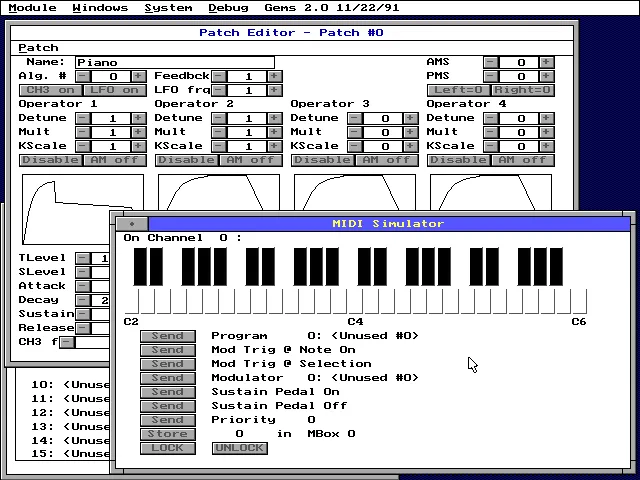The width and height of the screenshot is (640, 480).
Task: Send the Priority value
Action: point(168,420)
